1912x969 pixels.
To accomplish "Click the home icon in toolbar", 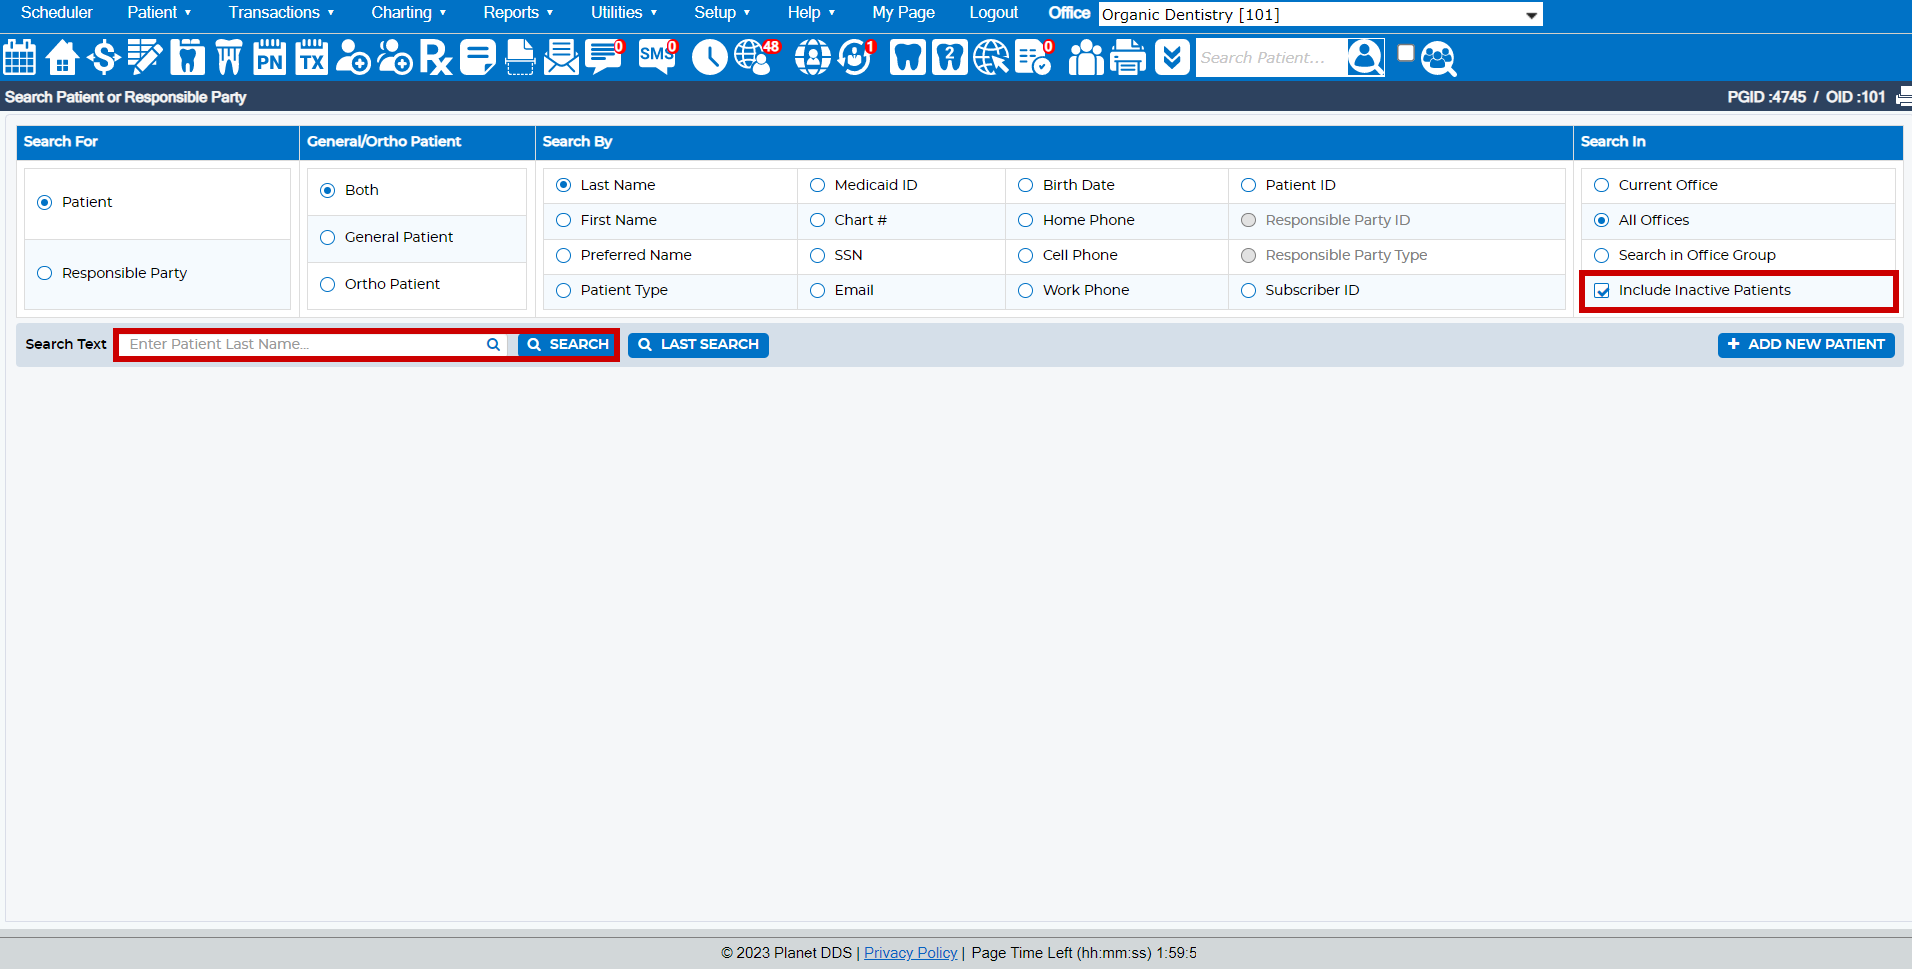I will [62, 57].
